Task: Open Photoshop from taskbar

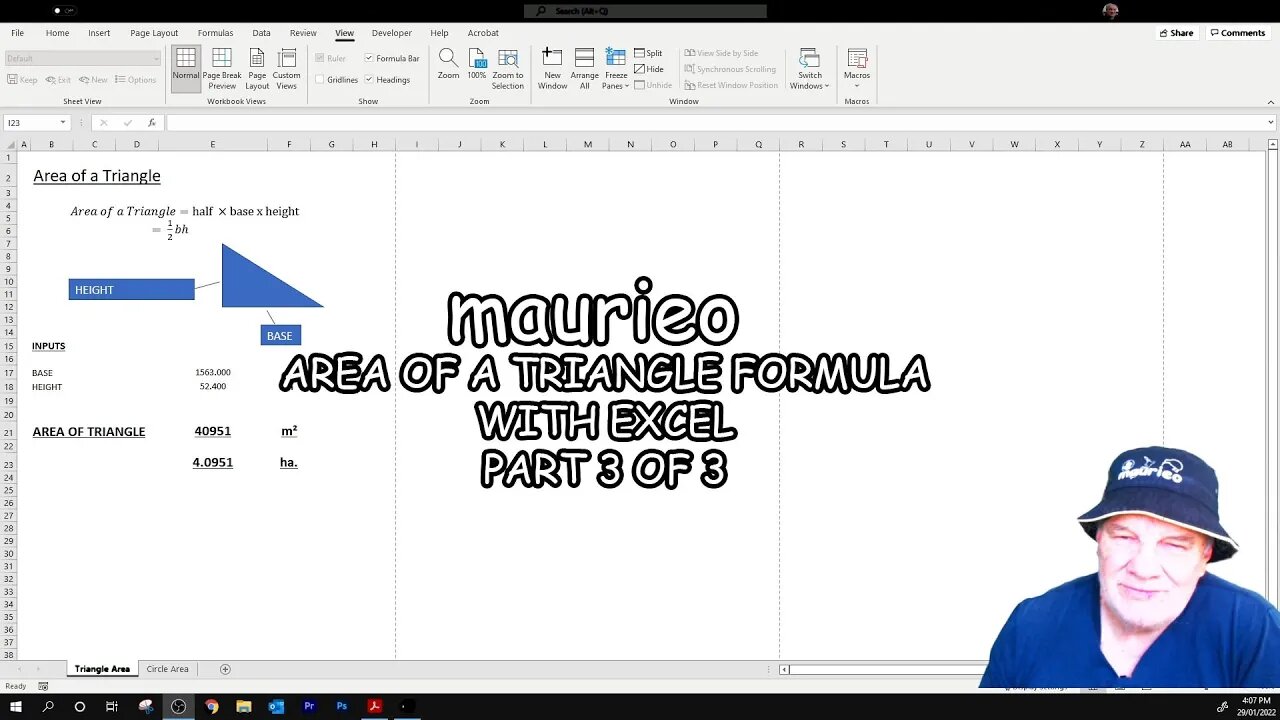Action: click(342, 706)
